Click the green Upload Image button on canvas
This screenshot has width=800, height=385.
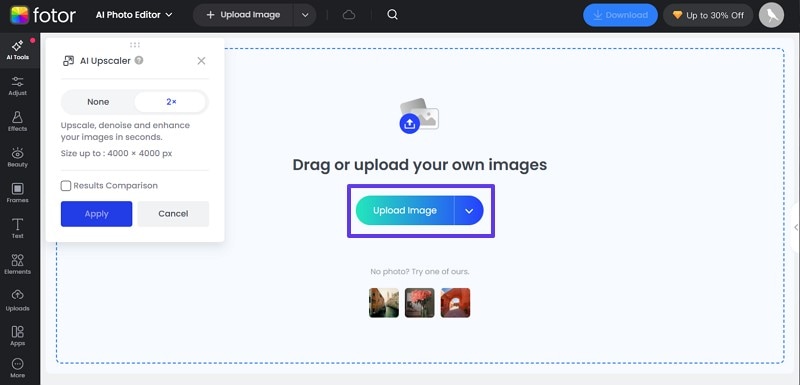coord(405,211)
